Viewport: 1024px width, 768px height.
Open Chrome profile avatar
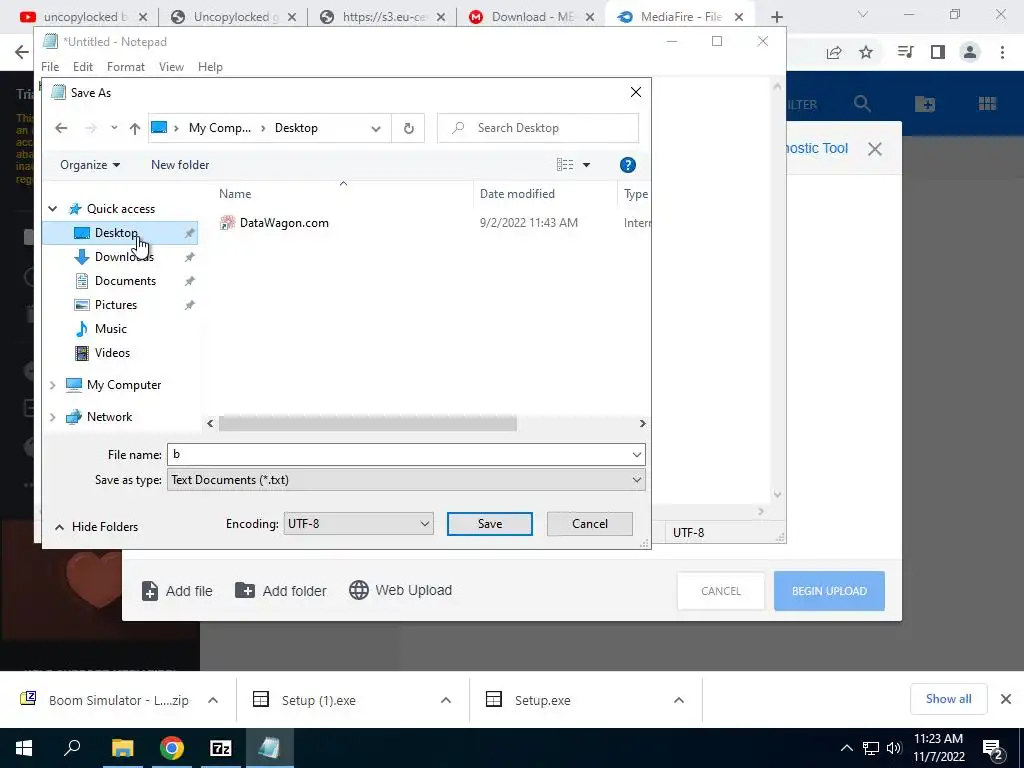(x=970, y=52)
